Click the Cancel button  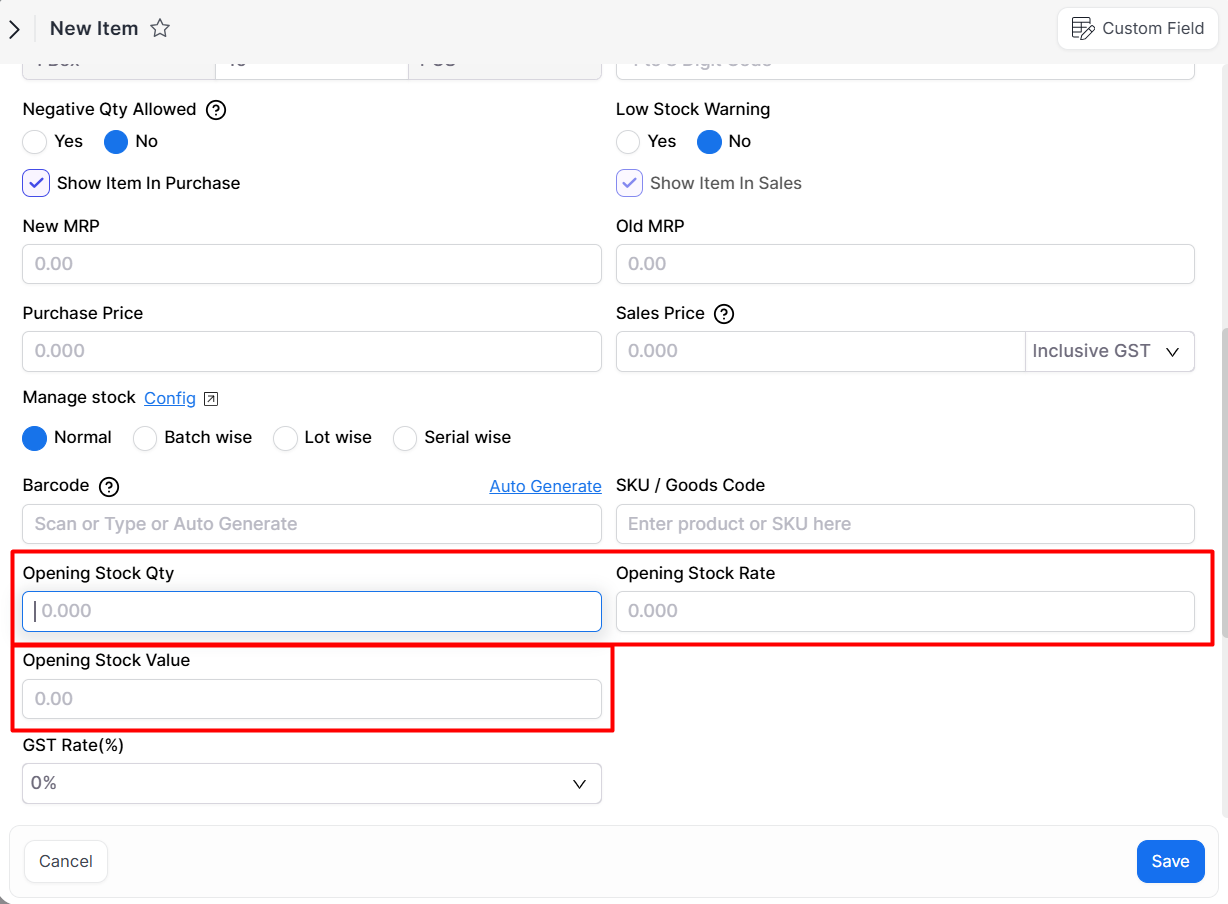pyautogui.click(x=66, y=861)
